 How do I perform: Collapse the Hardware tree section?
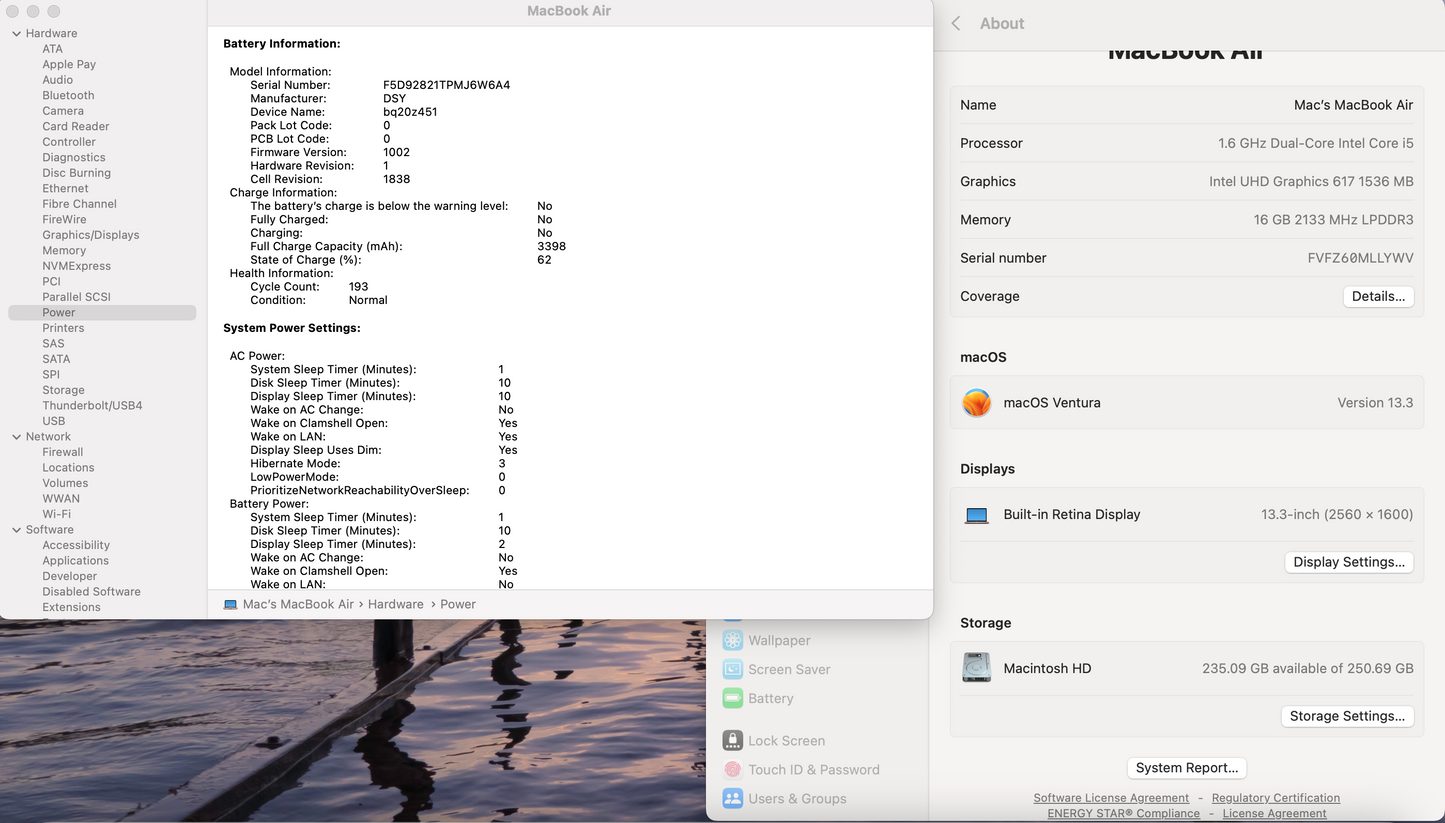[16, 34]
